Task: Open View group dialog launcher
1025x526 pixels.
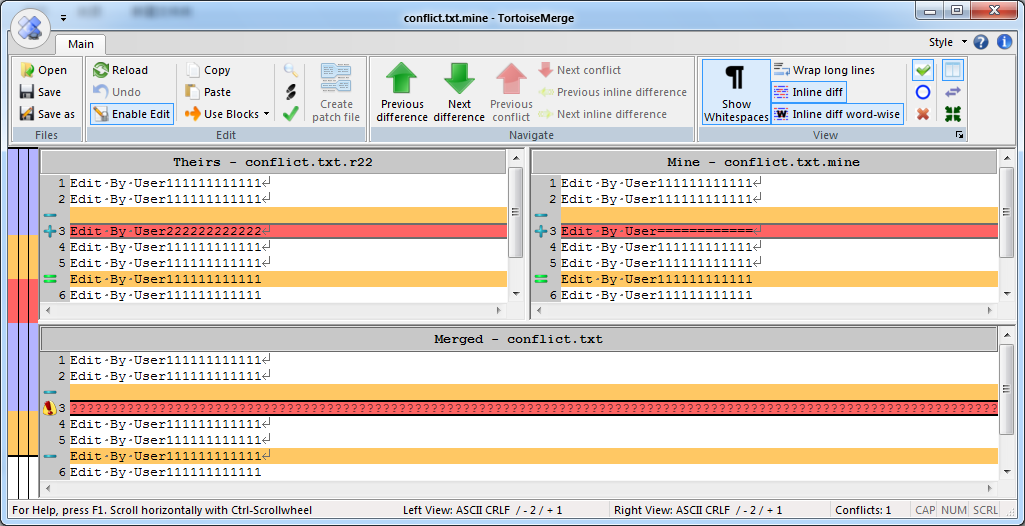Action: (x=959, y=135)
